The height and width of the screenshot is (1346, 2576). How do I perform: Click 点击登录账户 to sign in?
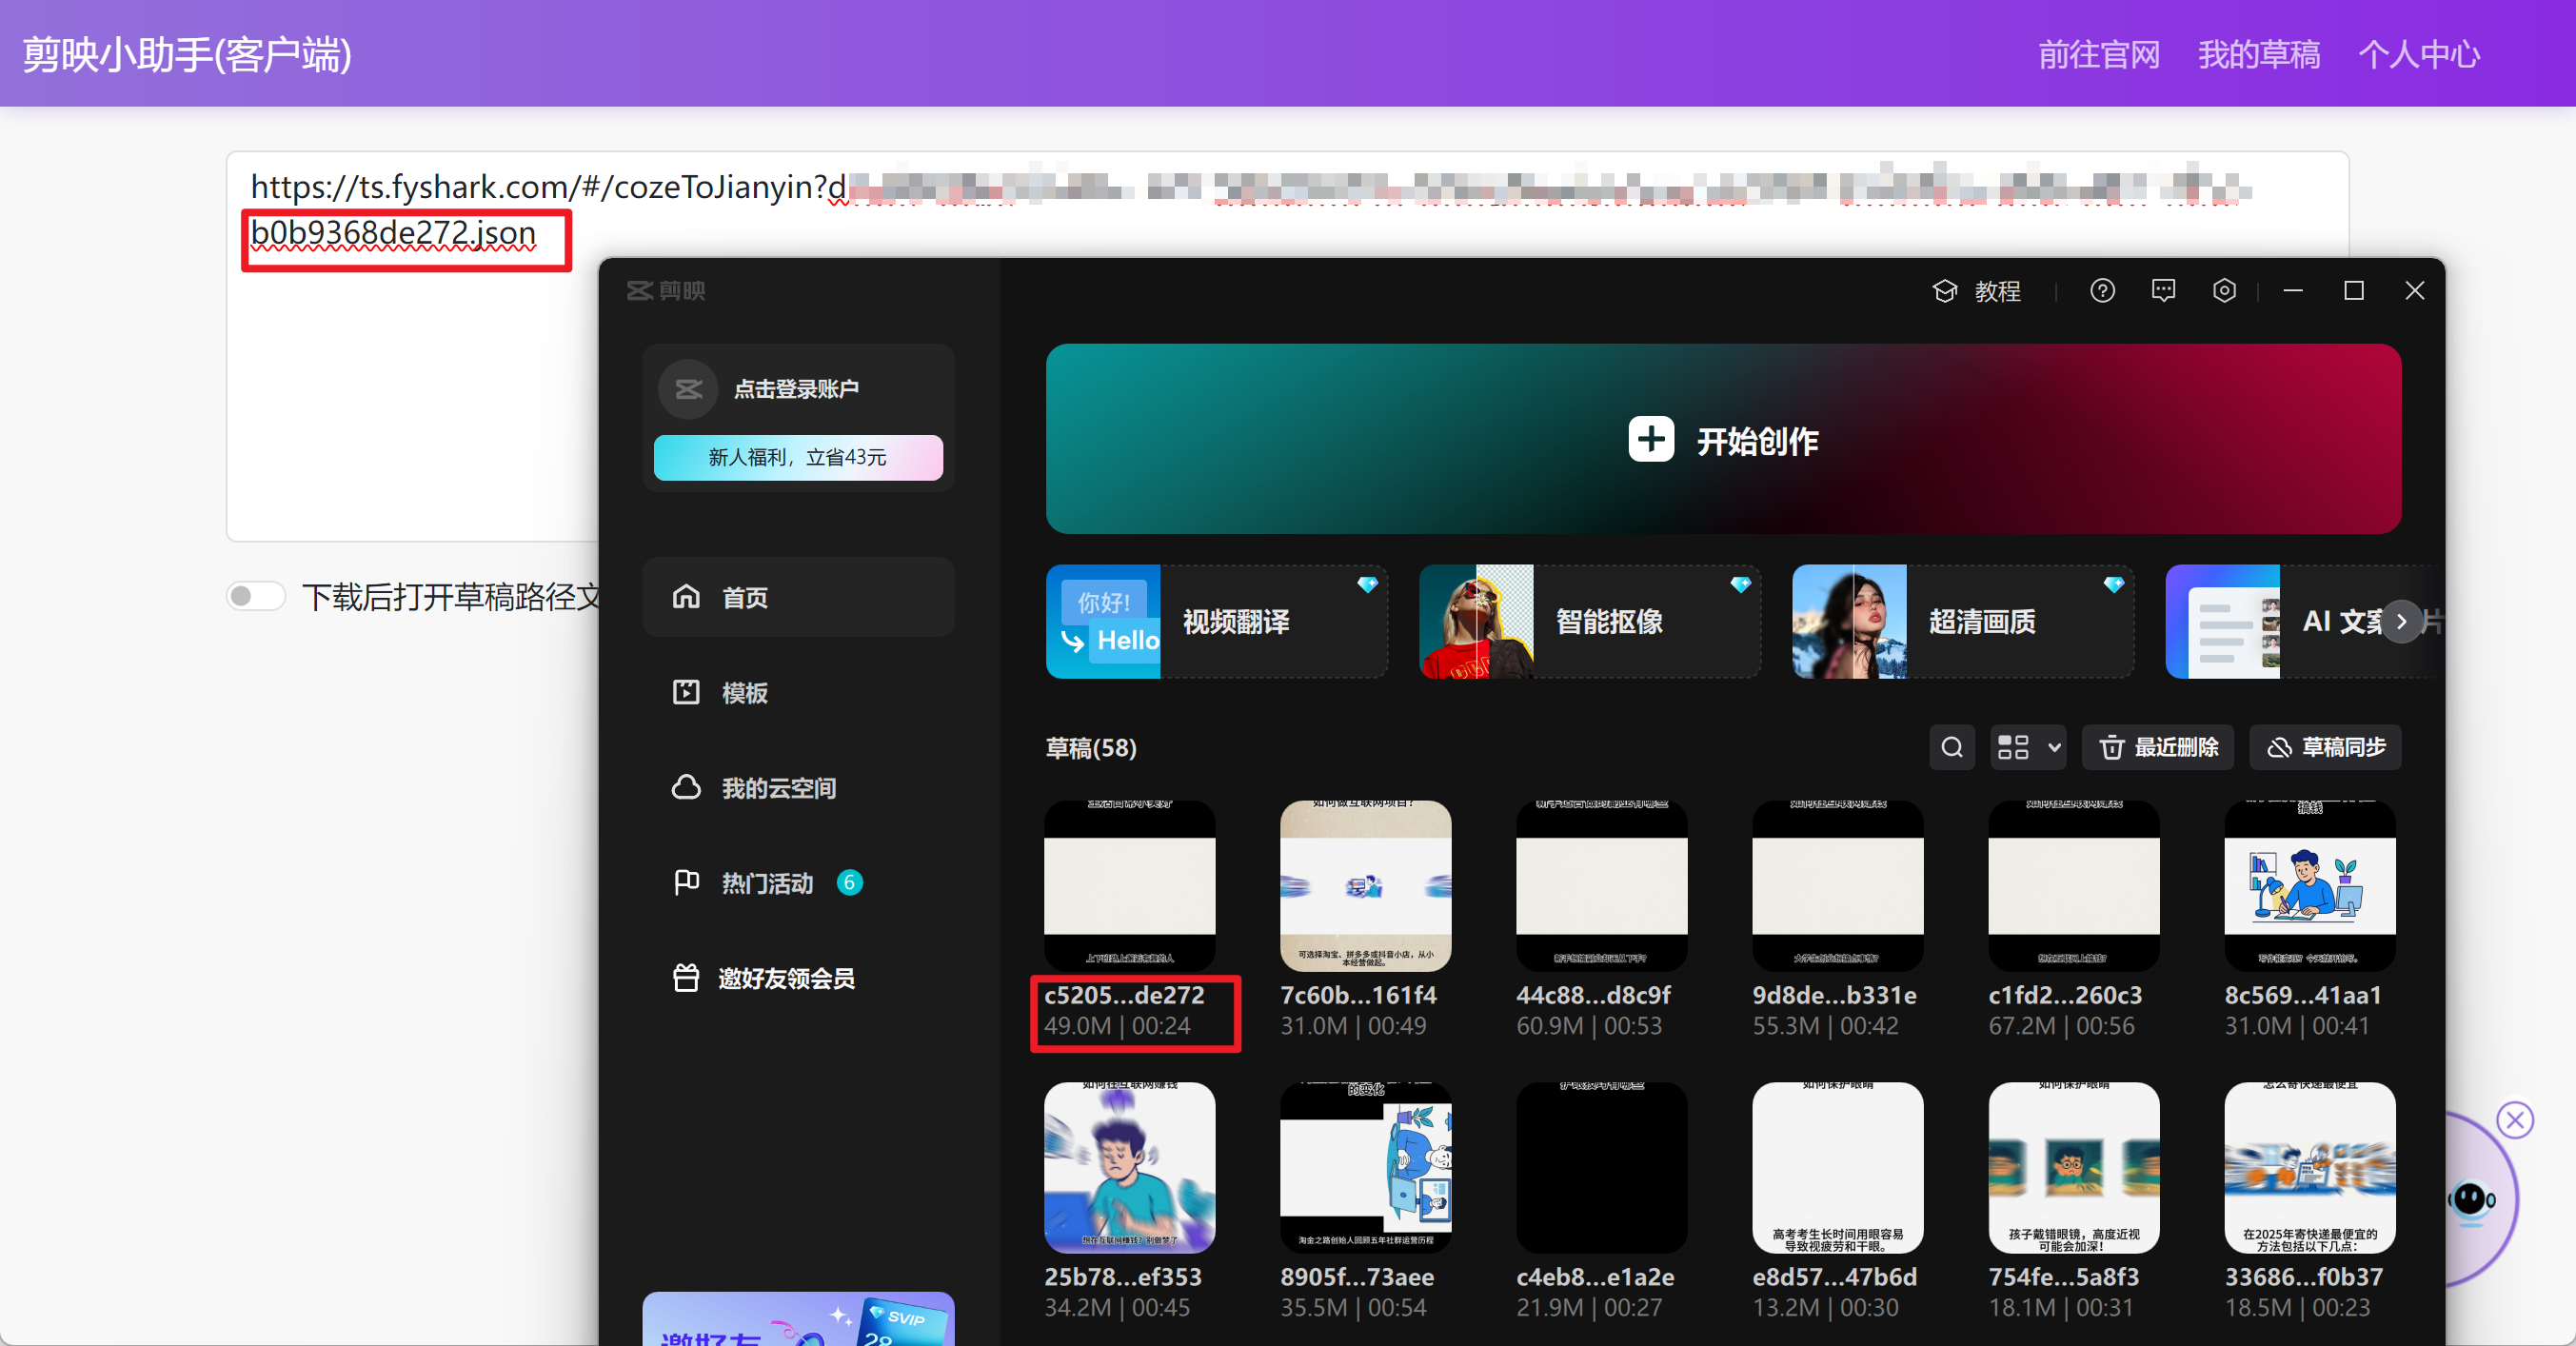[796, 389]
